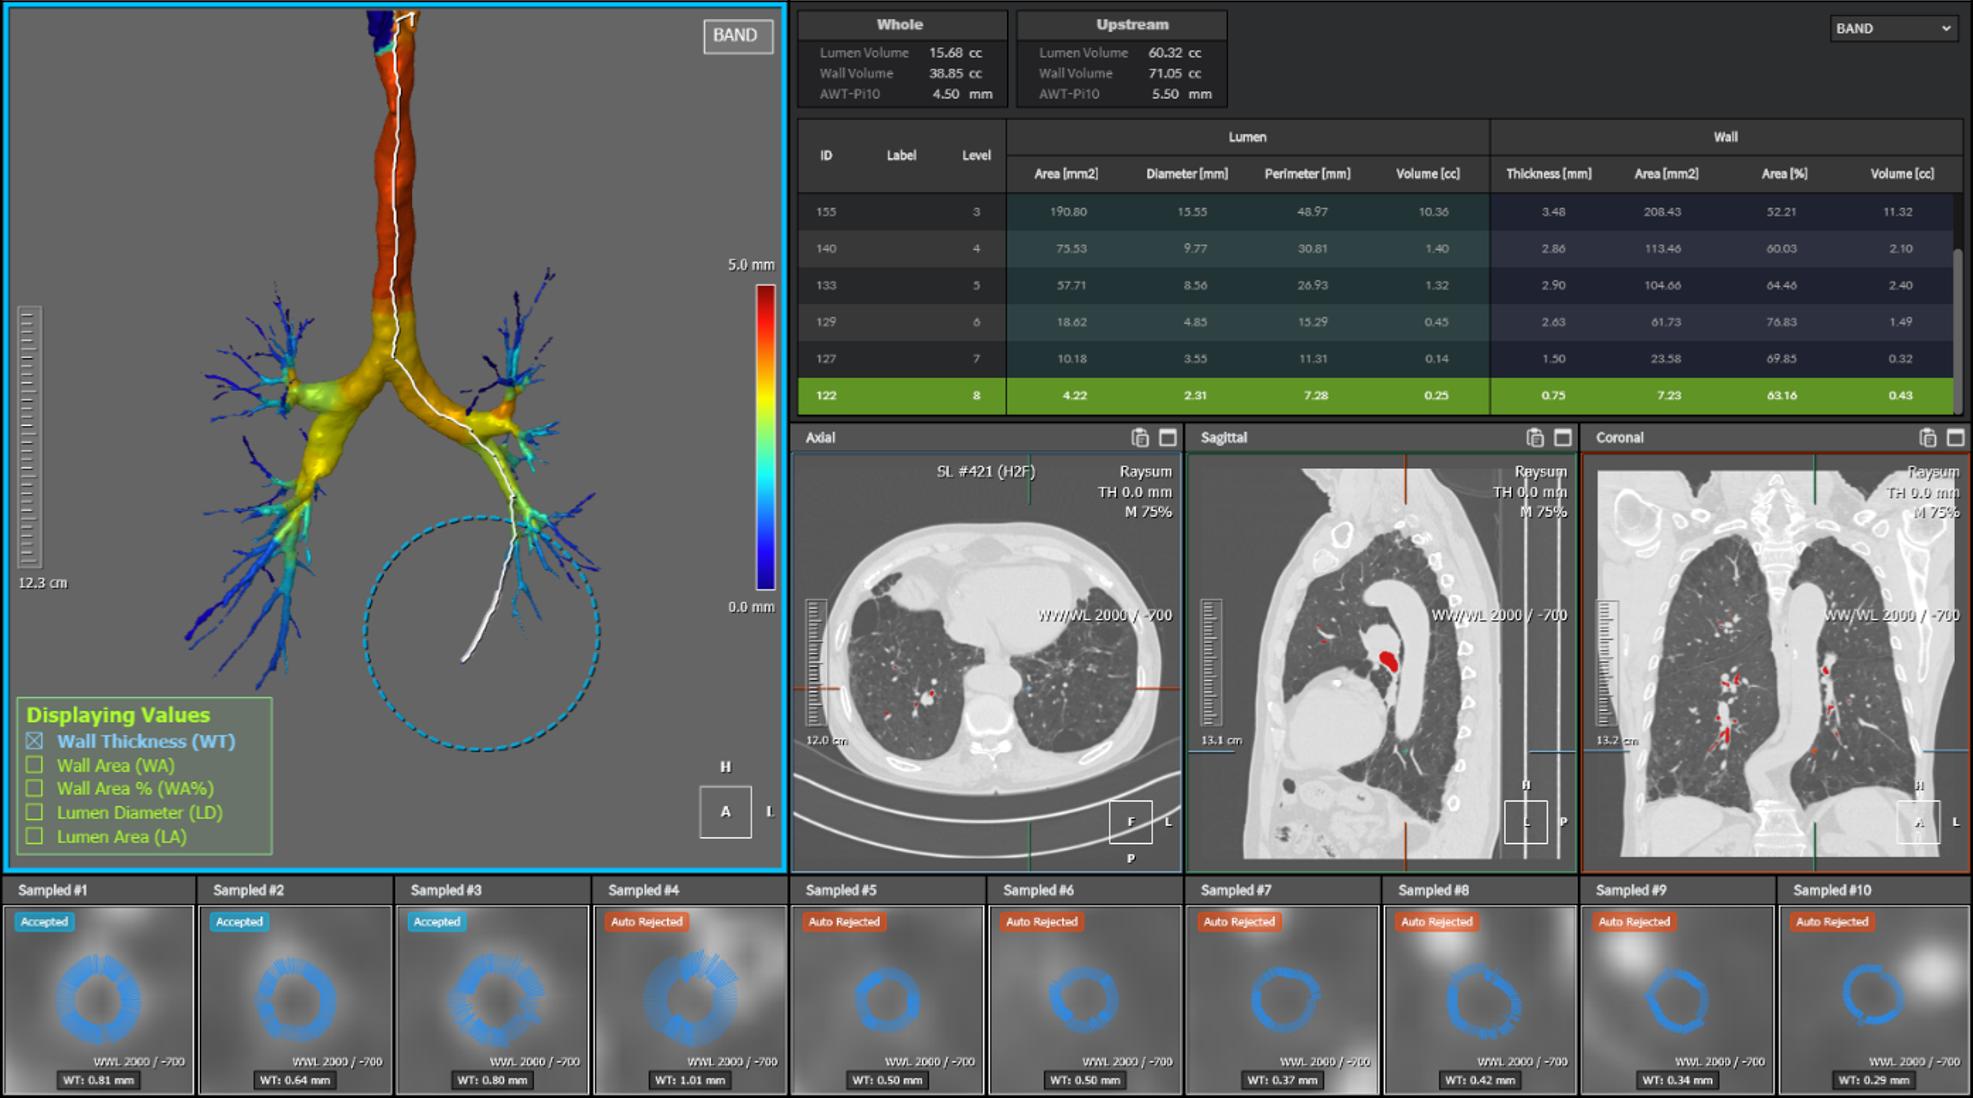The width and height of the screenshot is (1973, 1098).
Task: Click the copy icon in Coronal view header
Action: click(x=1927, y=437)
